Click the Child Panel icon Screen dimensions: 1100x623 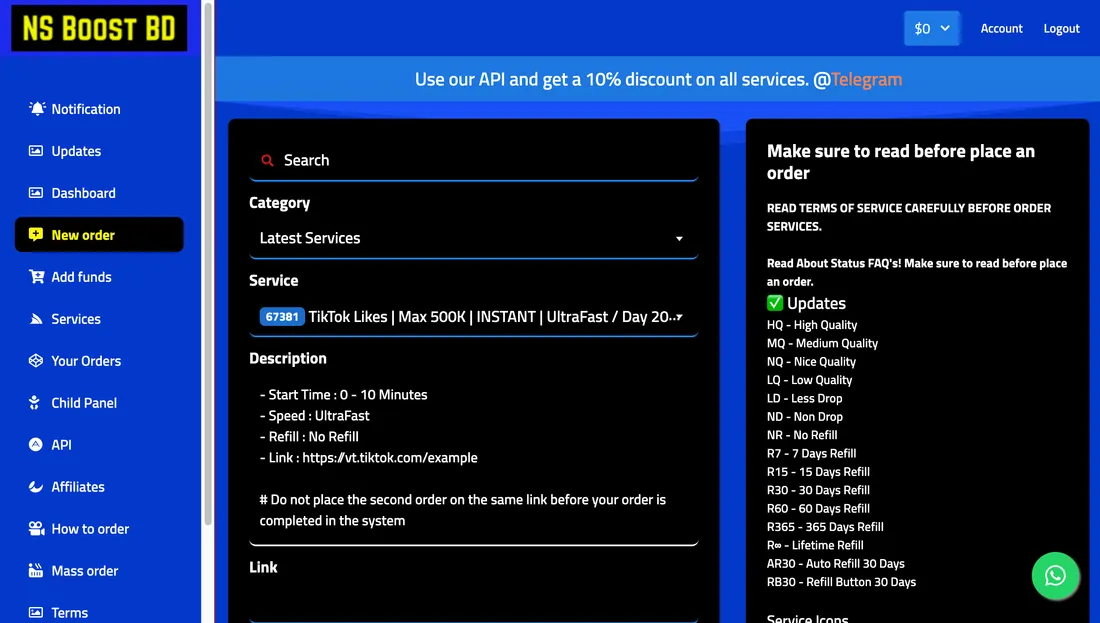click(34, 403)
